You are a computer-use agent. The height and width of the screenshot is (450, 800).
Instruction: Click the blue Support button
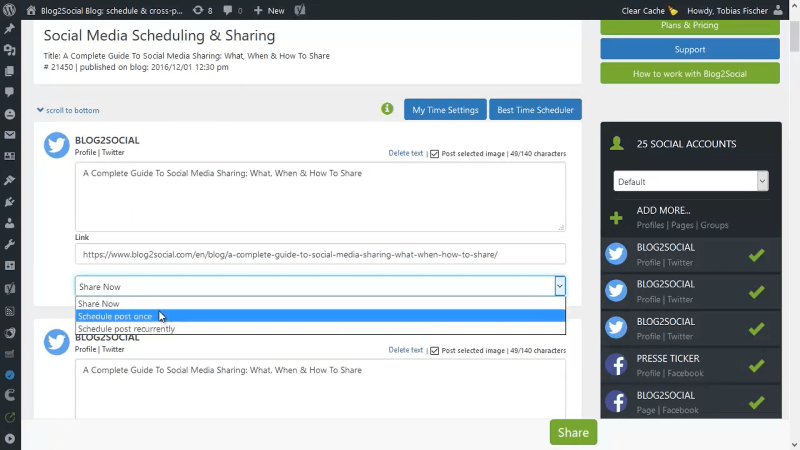coord(690,49)
